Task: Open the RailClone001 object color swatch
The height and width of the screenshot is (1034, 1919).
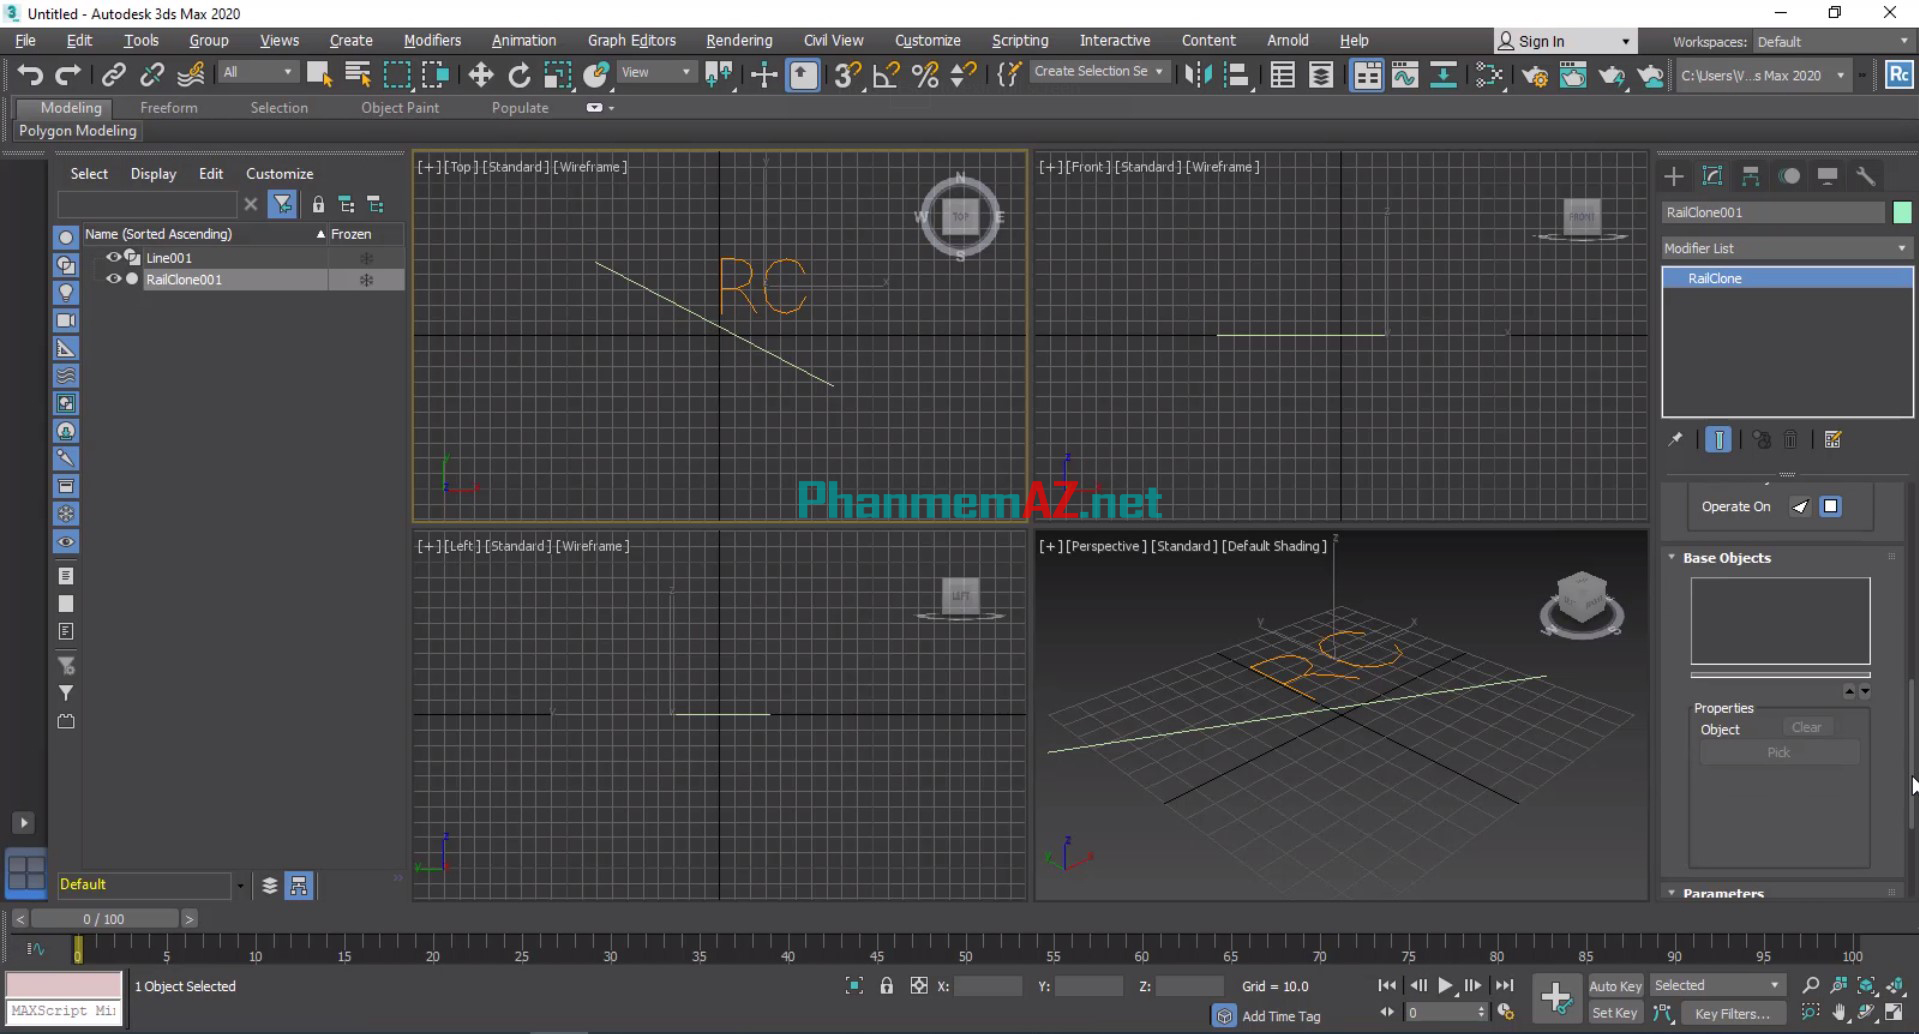Action: [1903, 212]
